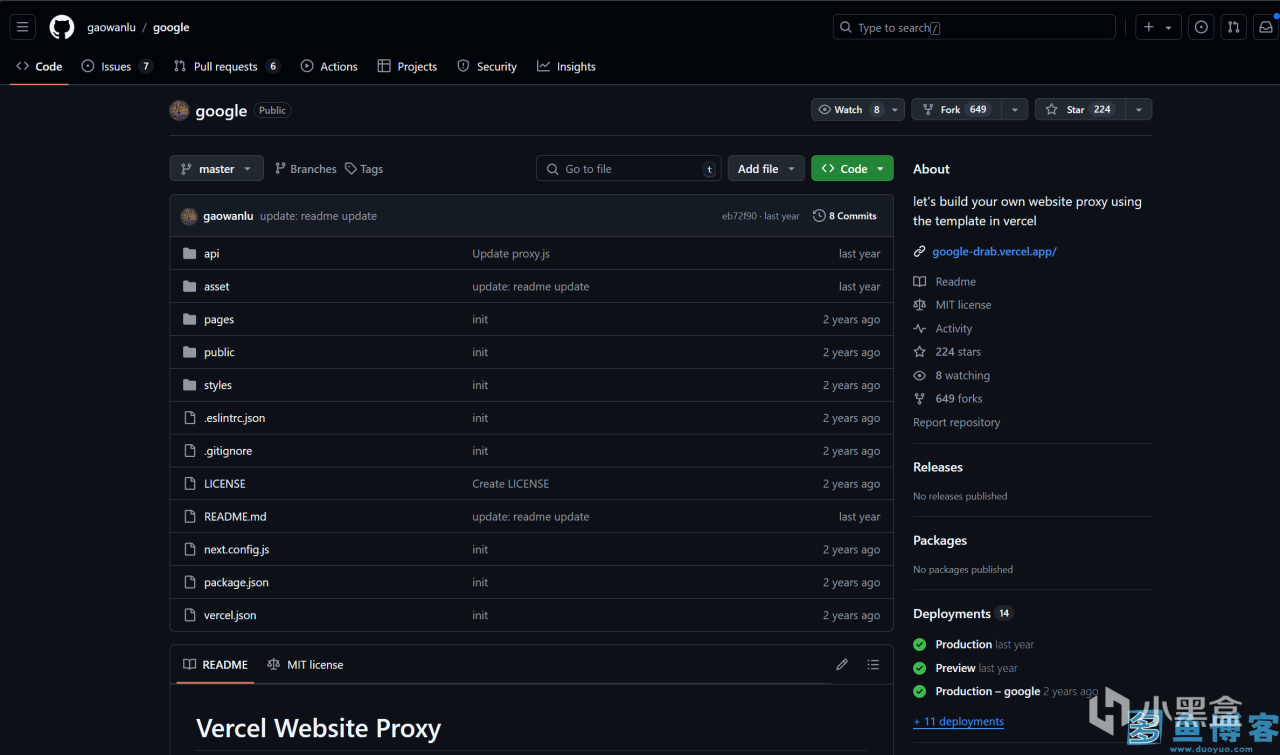This screenshot has height=755, width=1280.
Task: Click gaowanlu's commit author avatar
Action: [x=188, y=216]
